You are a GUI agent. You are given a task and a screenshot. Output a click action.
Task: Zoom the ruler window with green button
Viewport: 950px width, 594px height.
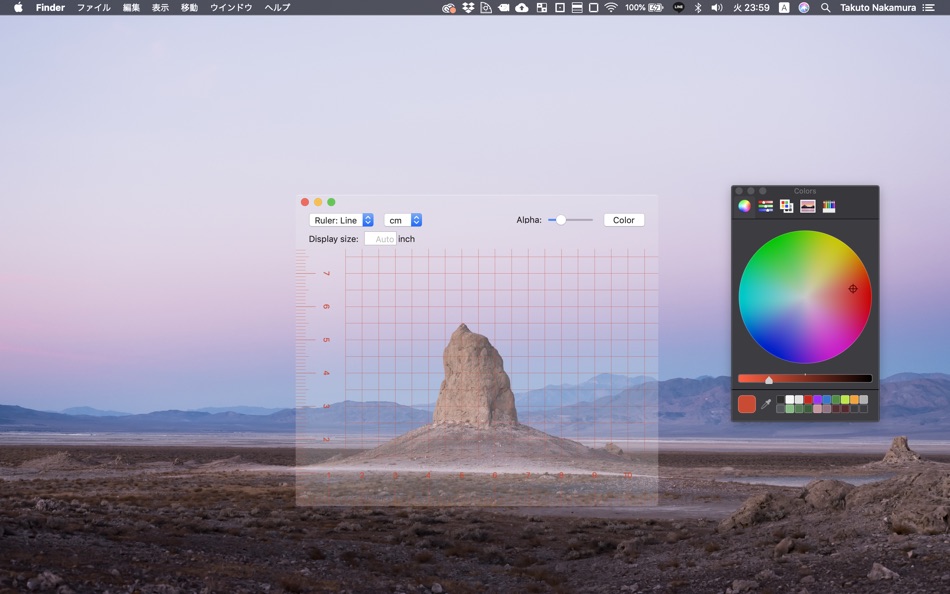331,202
